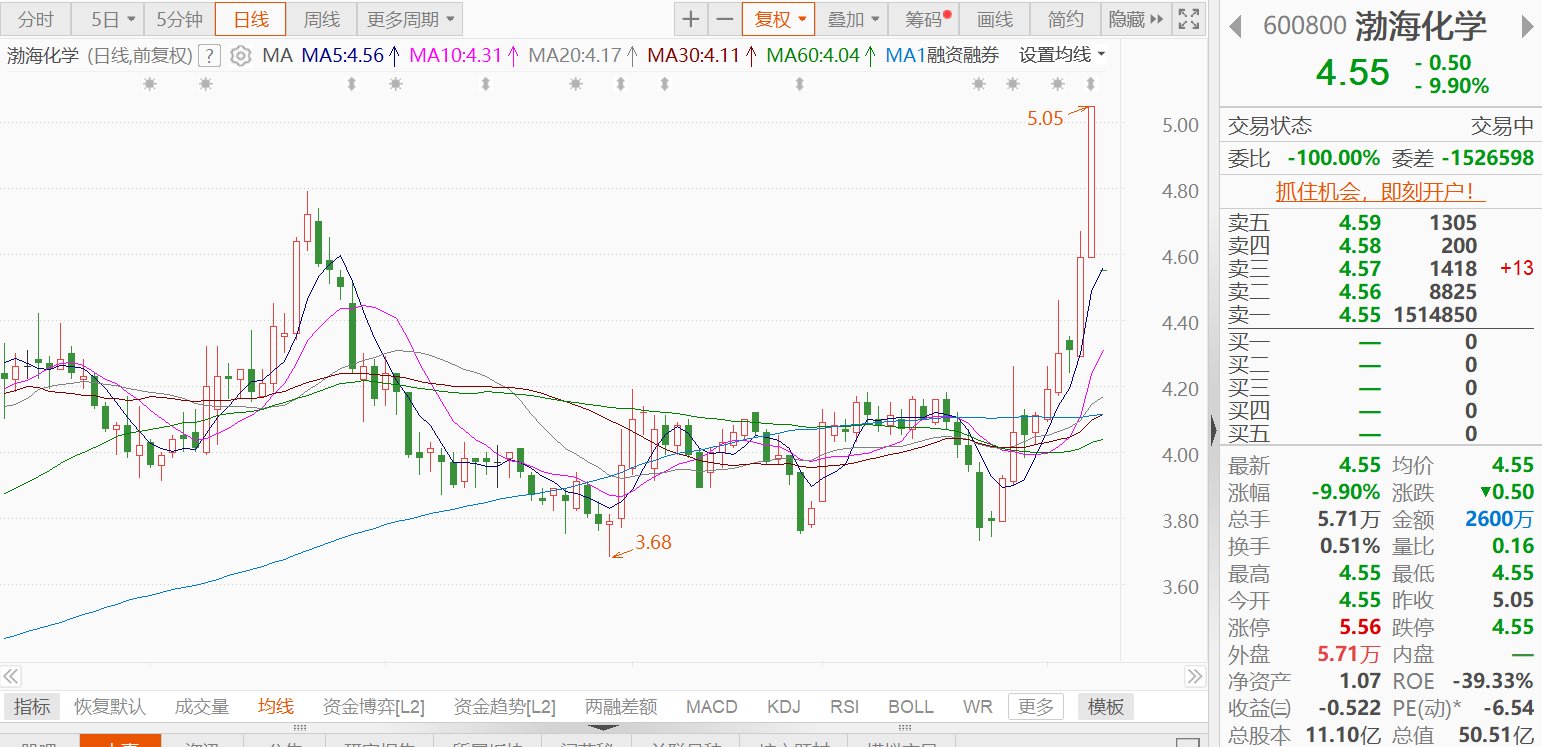
Task: Click the plus zoom-in chart button
Action: pos(691,19)
